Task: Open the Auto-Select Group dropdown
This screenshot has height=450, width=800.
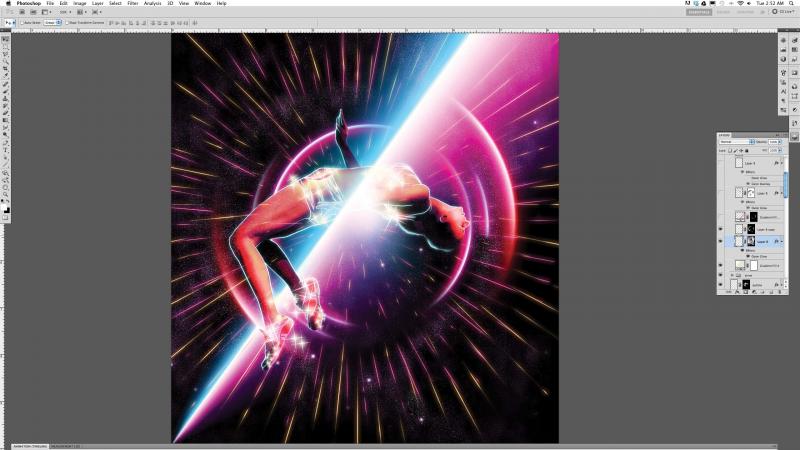Action: click(x=52, y=21)
